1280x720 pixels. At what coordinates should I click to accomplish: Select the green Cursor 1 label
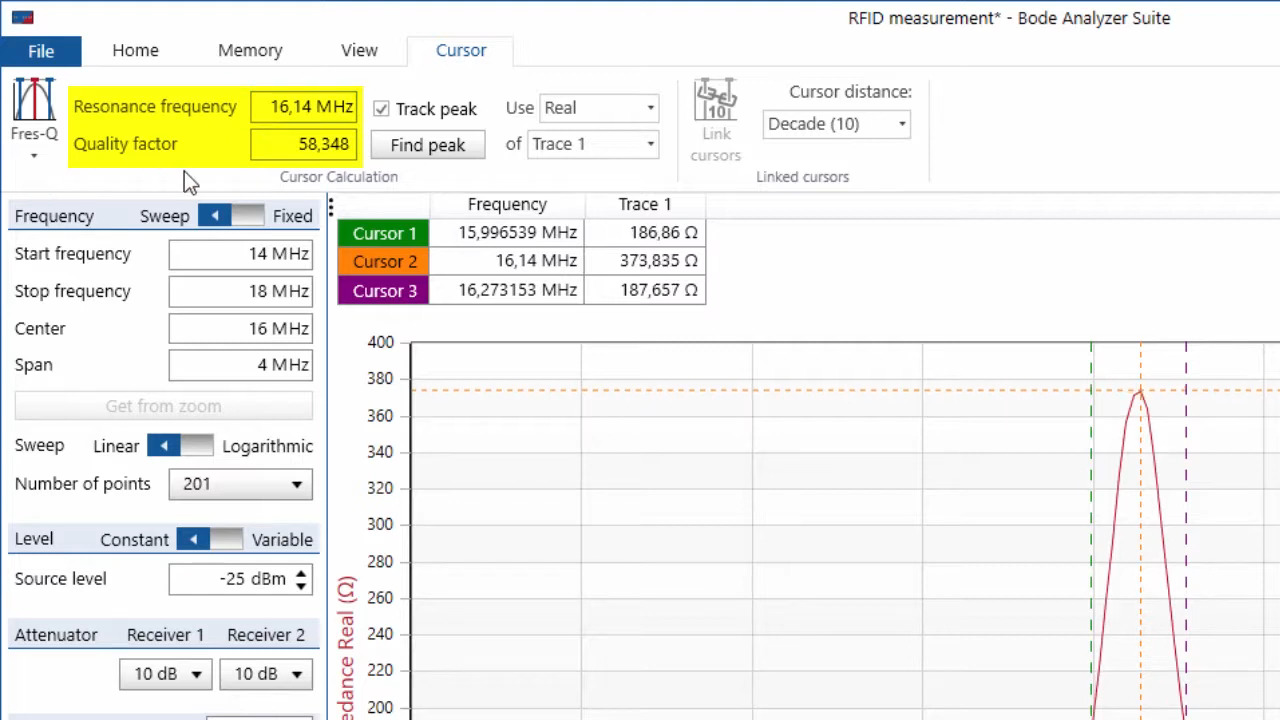[384, 233]
